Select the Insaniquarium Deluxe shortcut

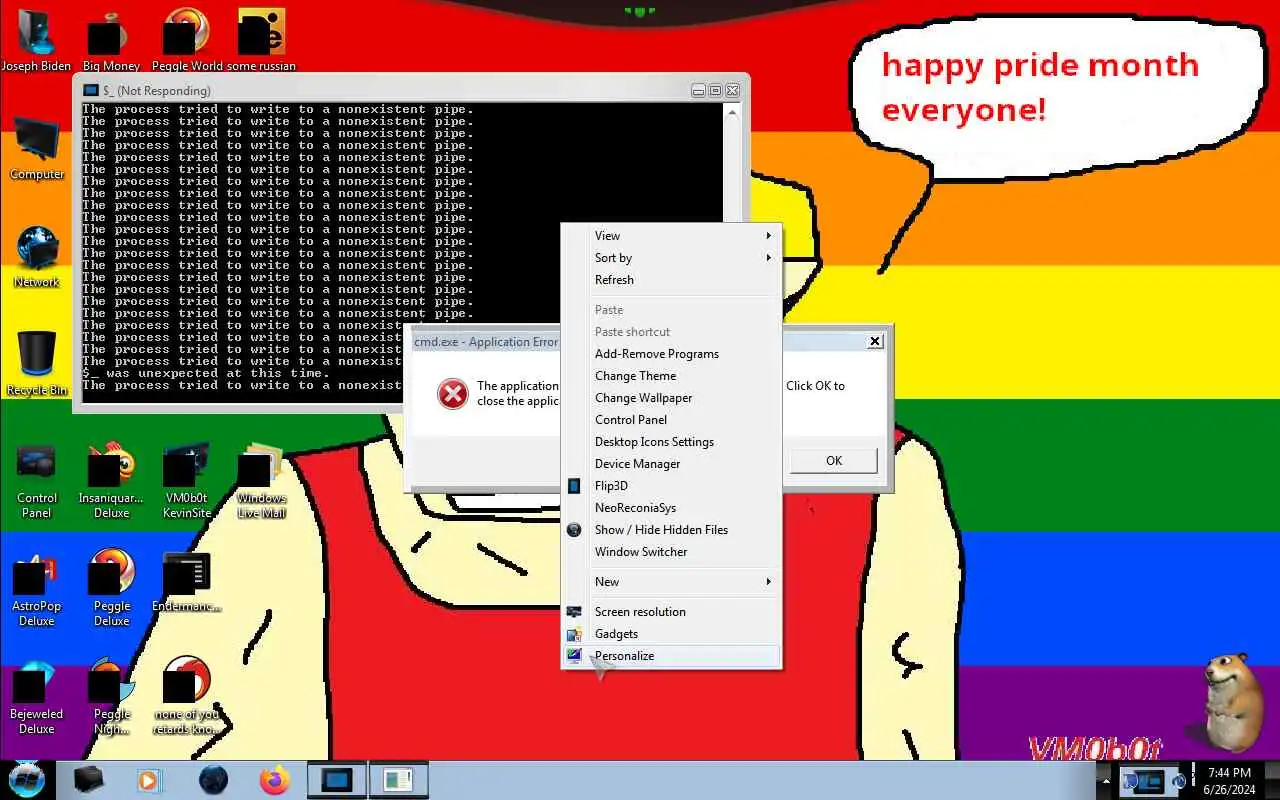(111, 480)
